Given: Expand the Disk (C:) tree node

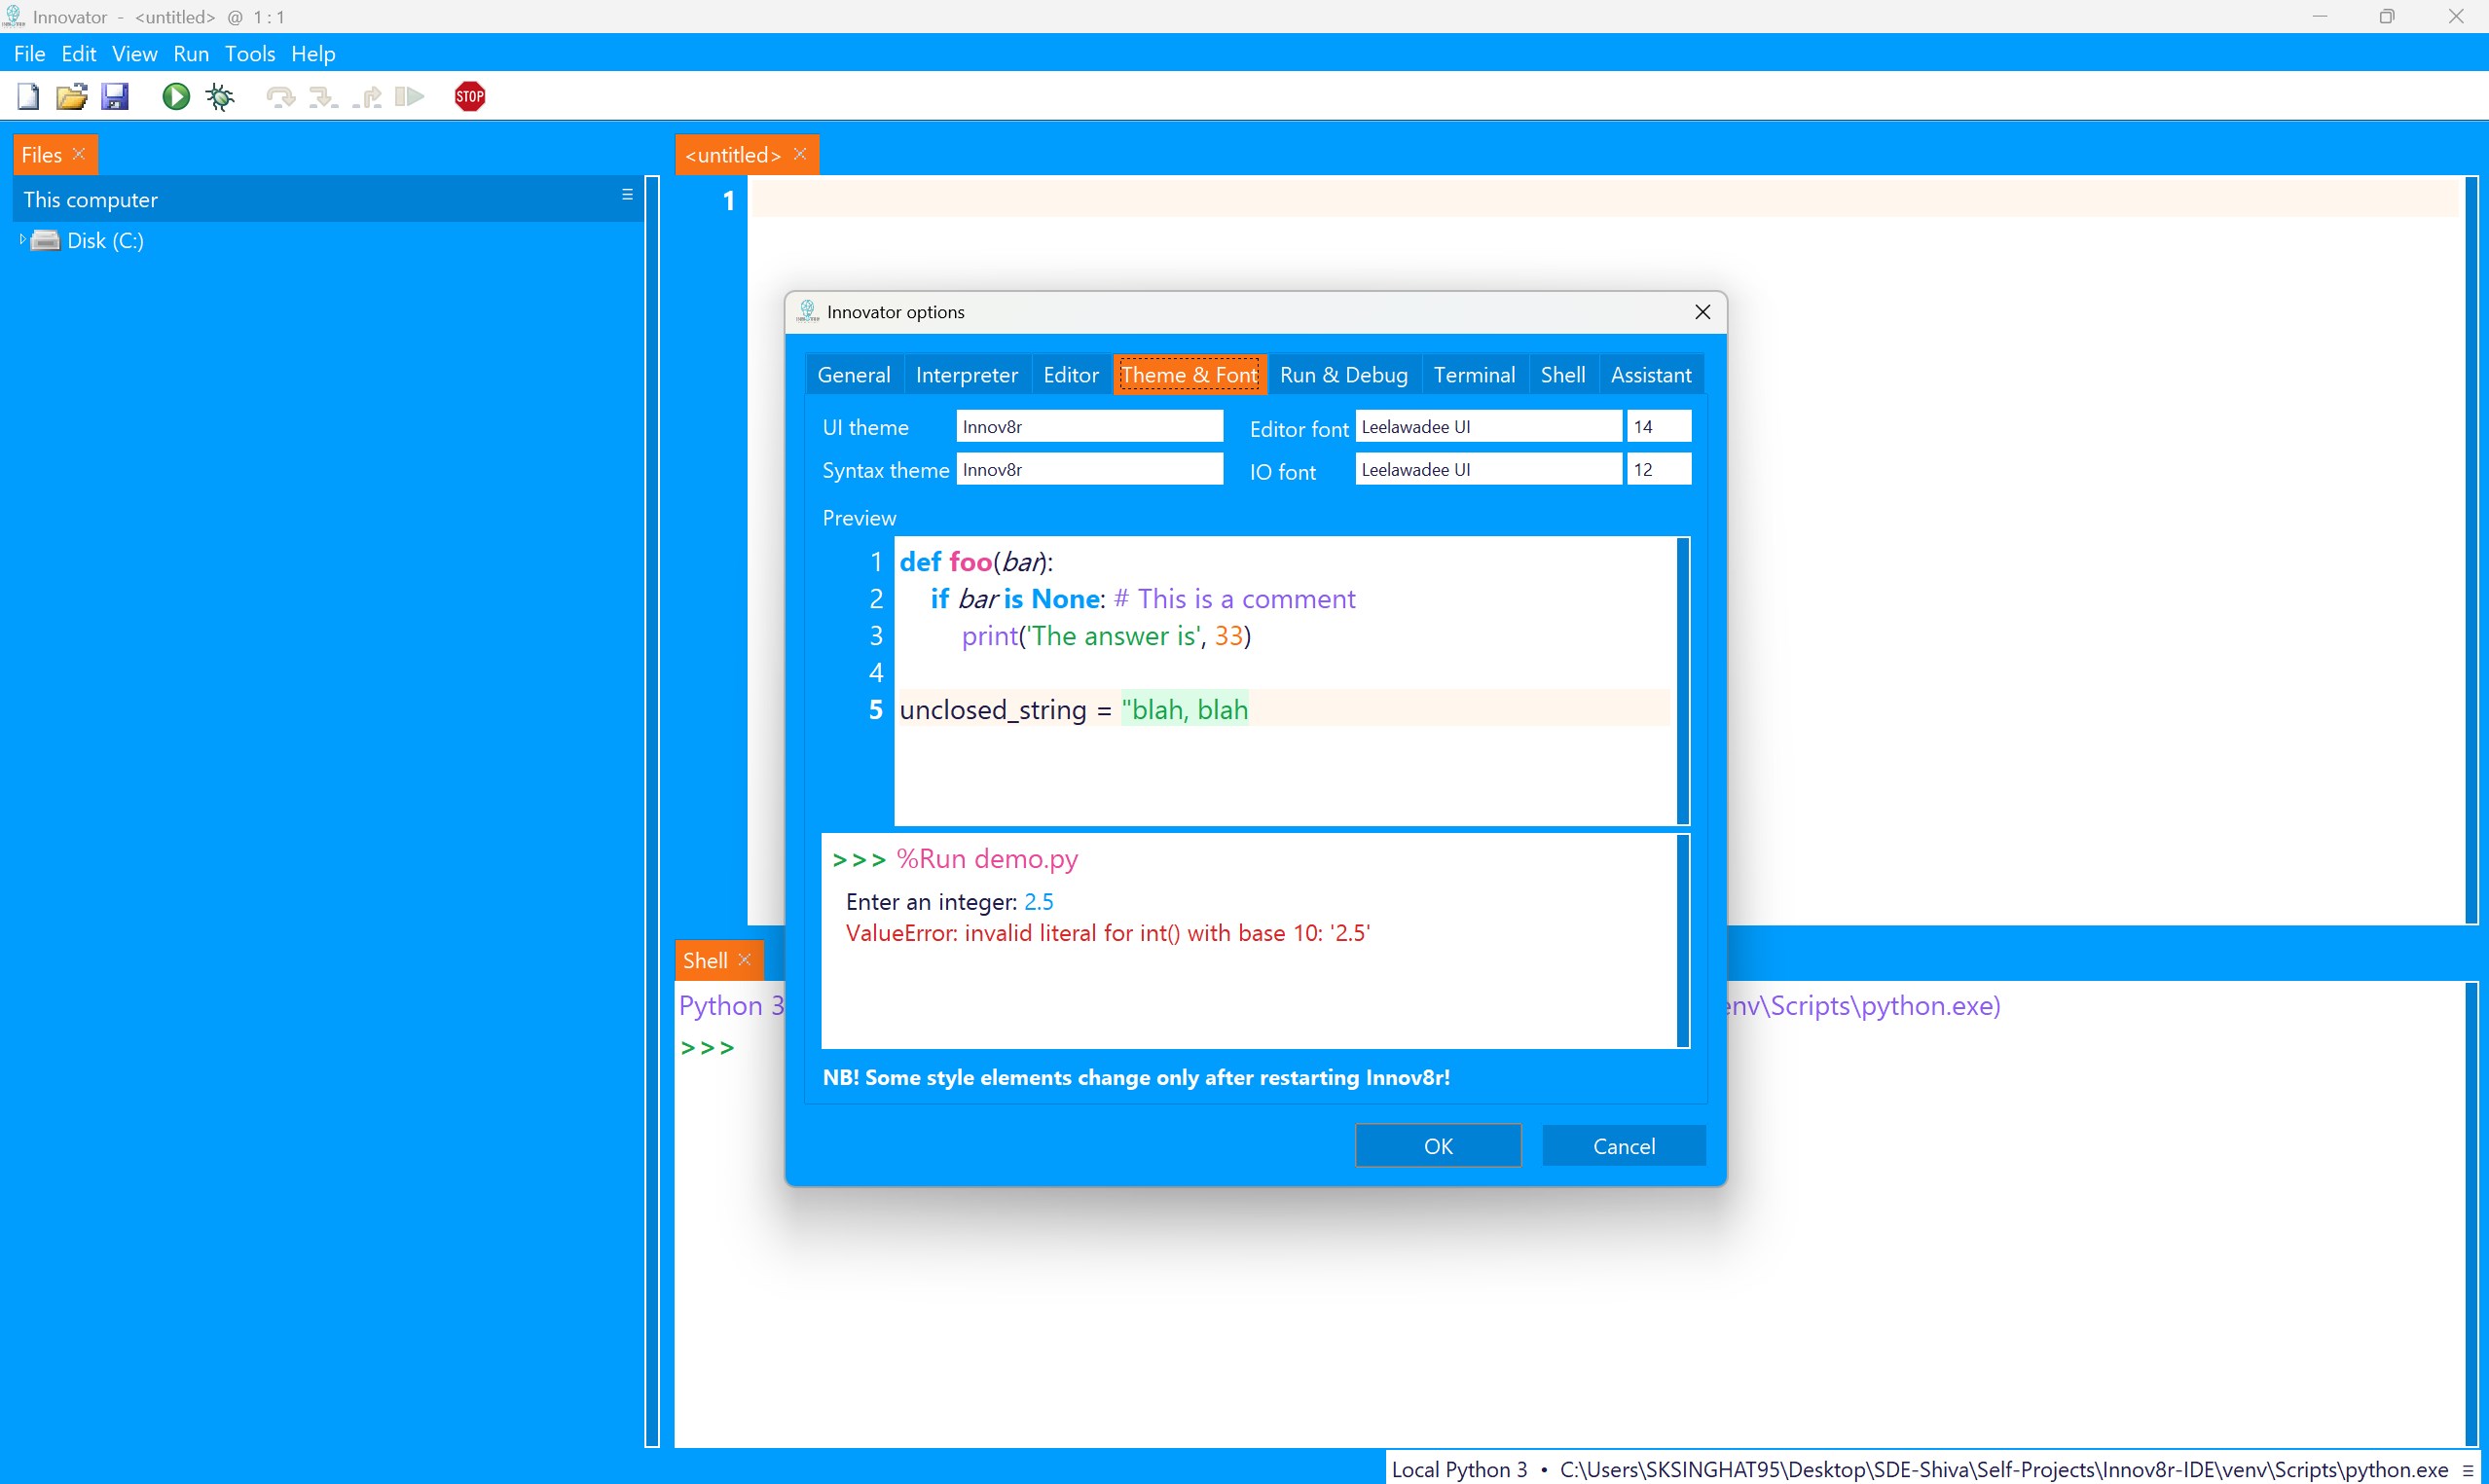Looking at the screenshot, I should [22, 240].
